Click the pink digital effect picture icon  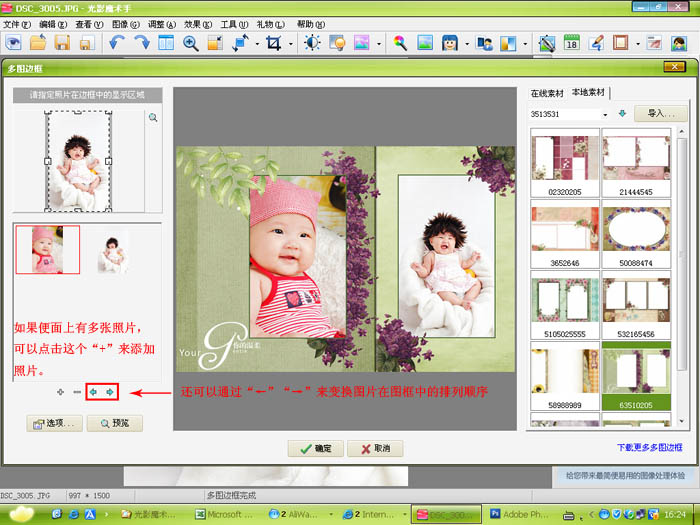point(362,43)
